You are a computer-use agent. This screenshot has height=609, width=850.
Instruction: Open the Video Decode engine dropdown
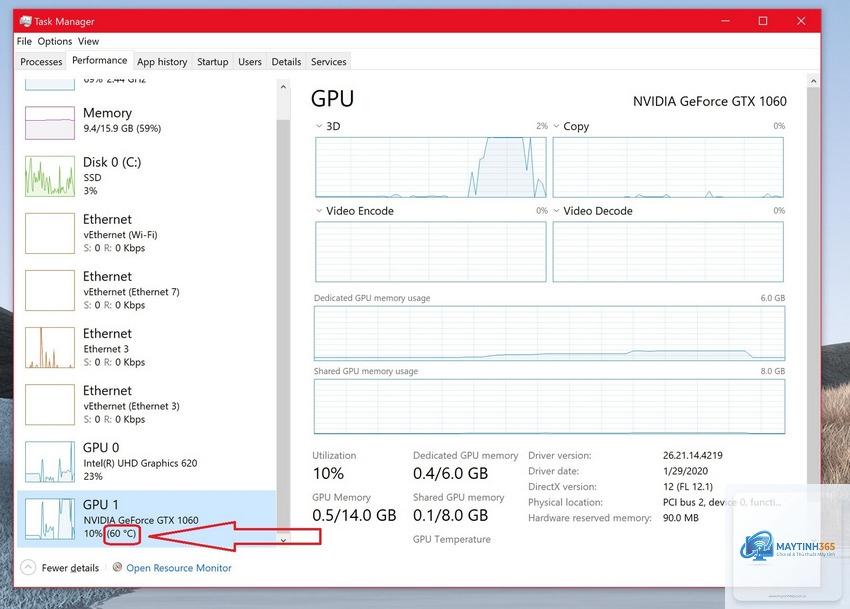click(556, 210)
